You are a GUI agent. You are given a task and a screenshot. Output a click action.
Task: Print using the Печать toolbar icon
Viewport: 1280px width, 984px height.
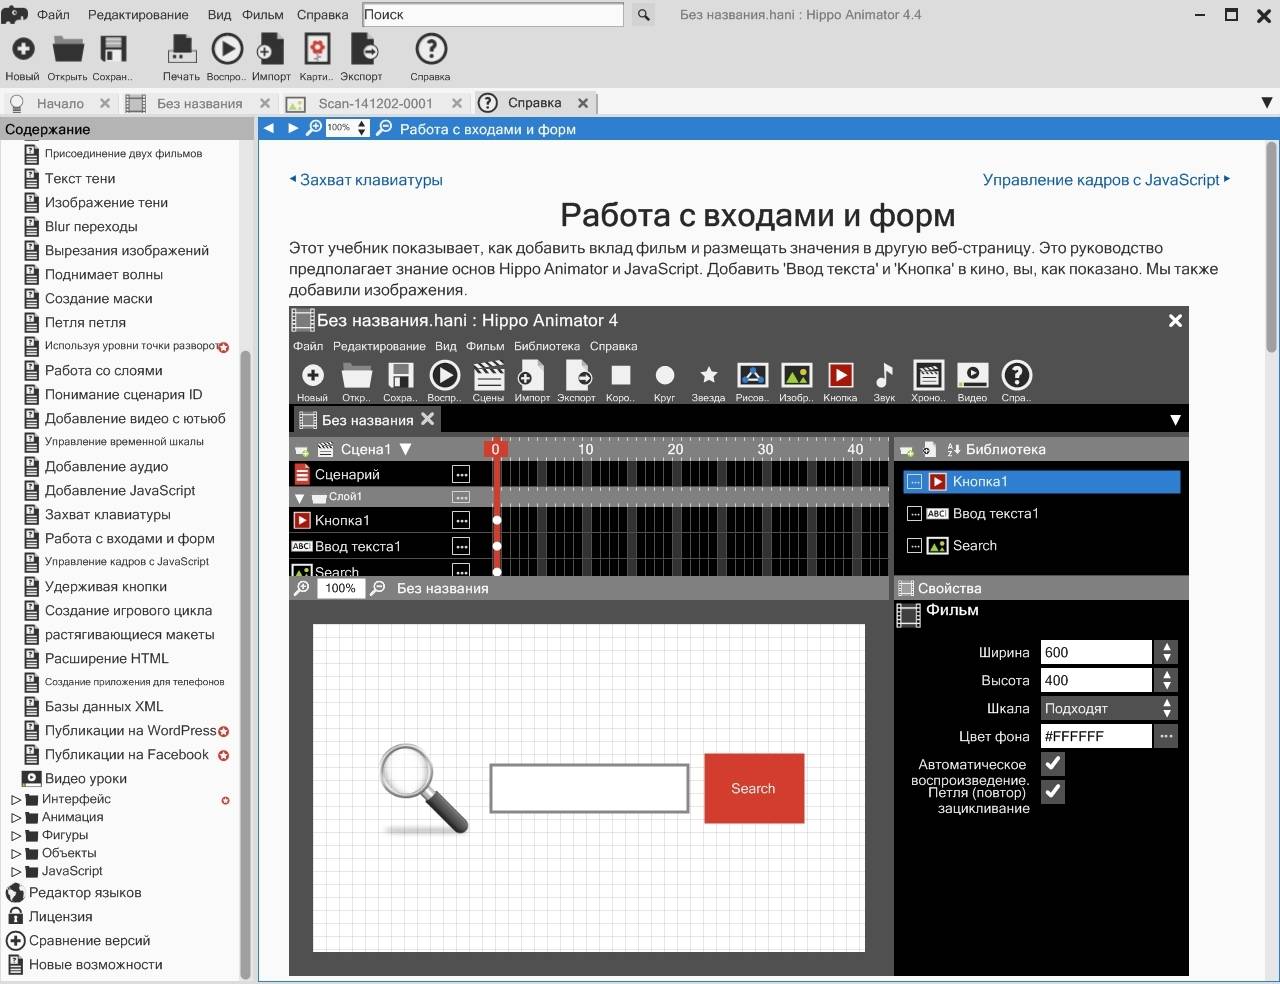pyautogui.click(x=181, y=49)
